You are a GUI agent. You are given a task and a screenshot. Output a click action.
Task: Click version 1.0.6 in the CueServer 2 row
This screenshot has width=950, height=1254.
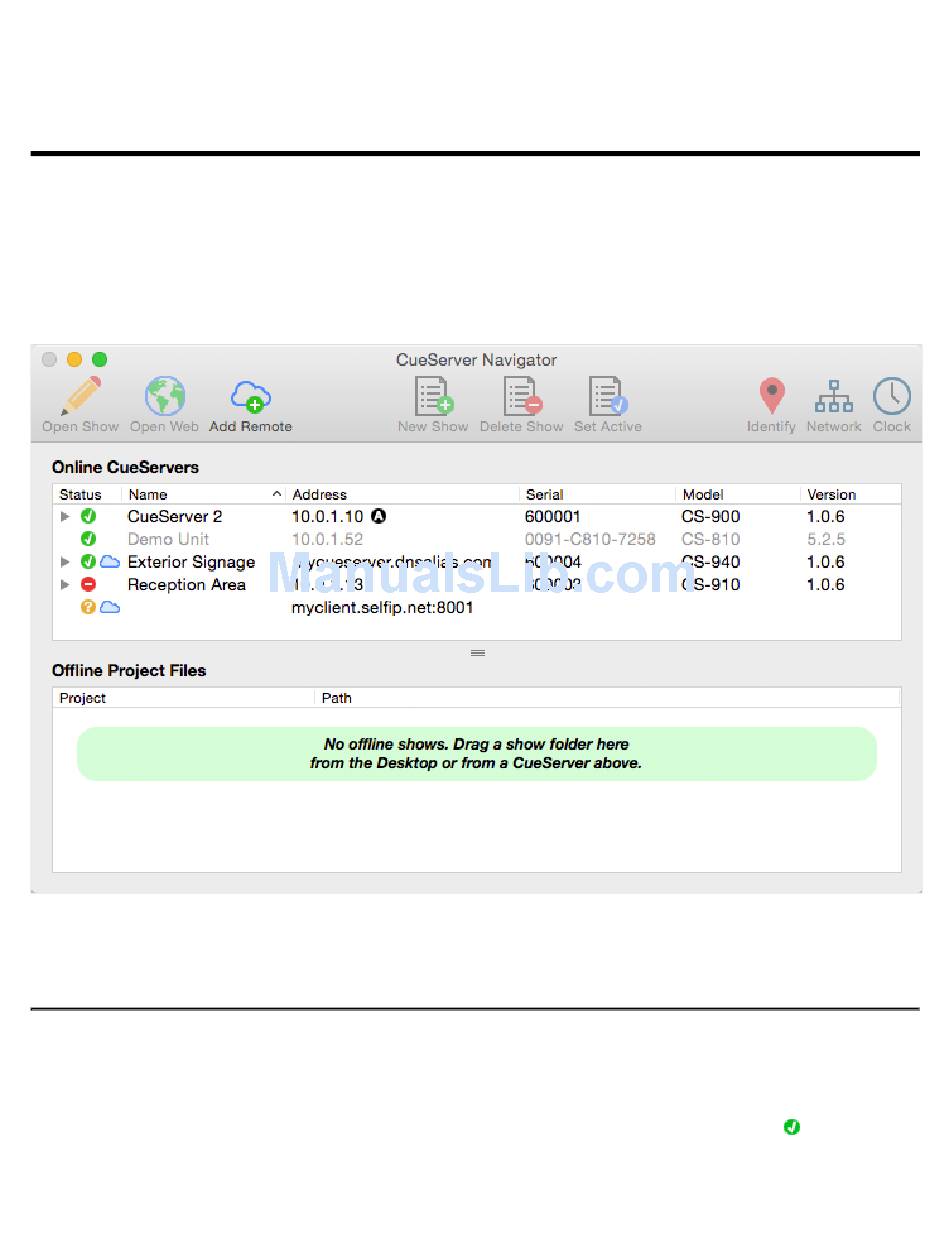(x=826, y=517)
